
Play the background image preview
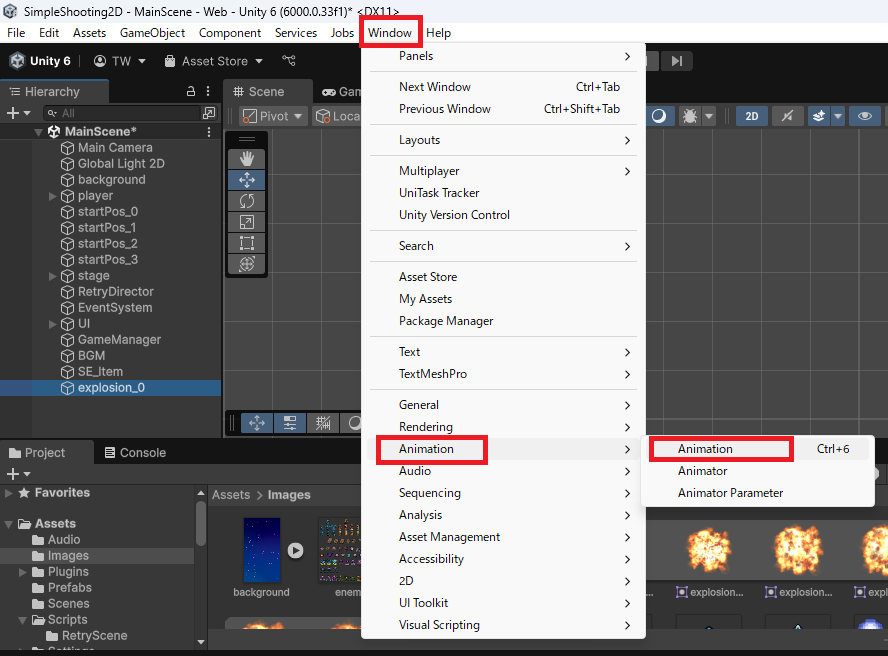[295, 550]
